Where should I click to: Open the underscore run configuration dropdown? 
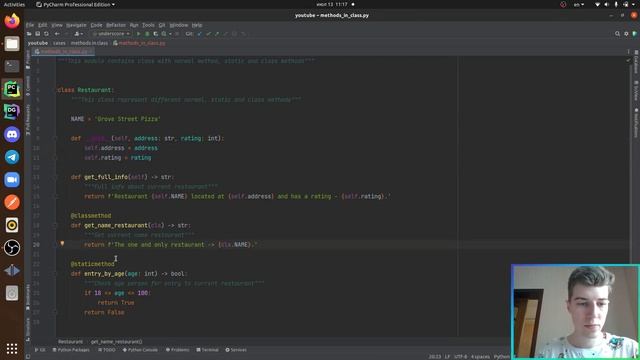(111, 34)
